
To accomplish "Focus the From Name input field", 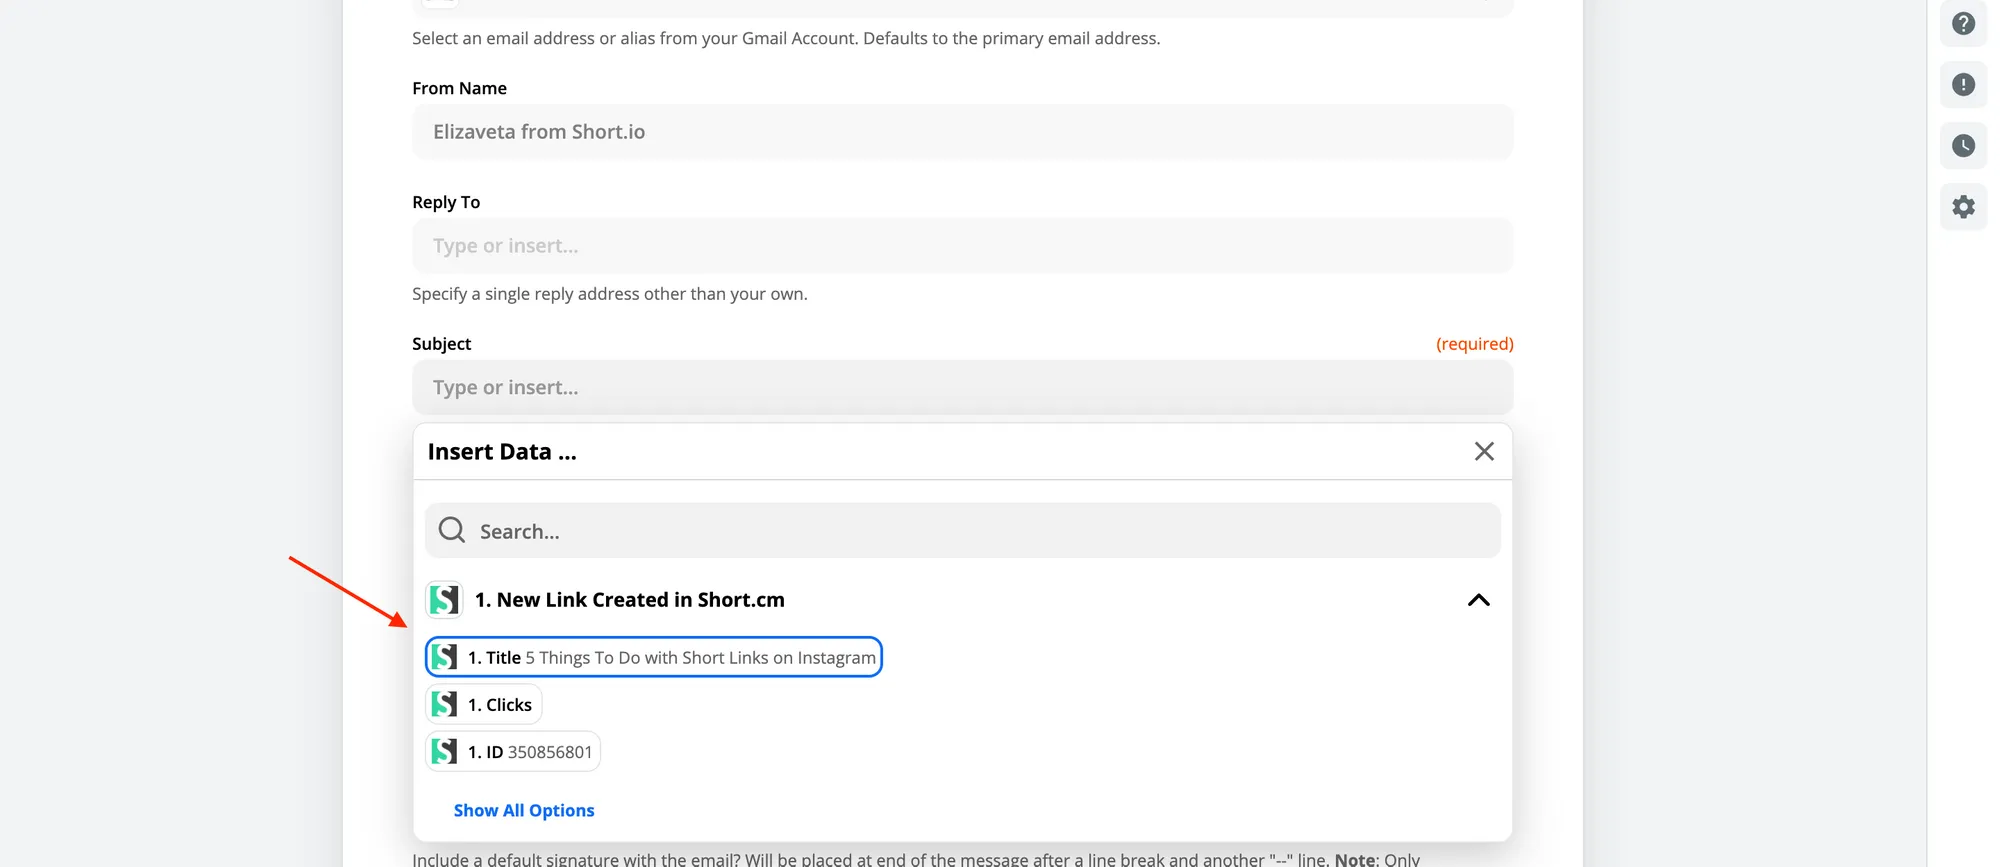I will pos(962,132).
